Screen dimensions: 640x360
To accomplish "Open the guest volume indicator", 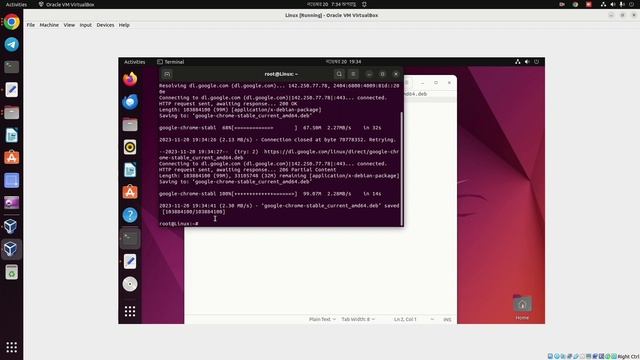I will [x=527, y=62].
